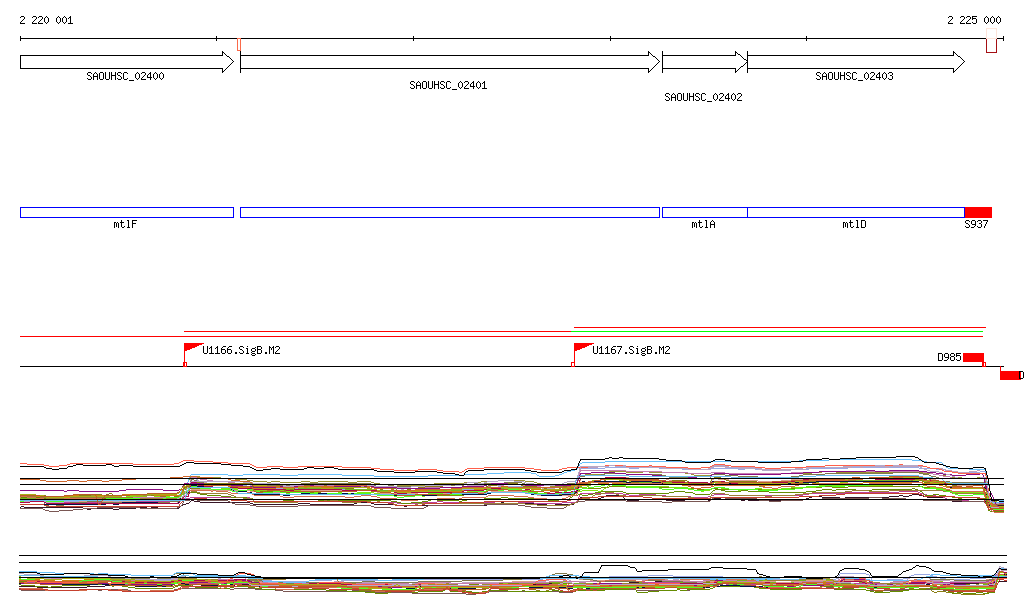Click the orange terminator mark after SAOUHSC_02400
Image resolution: width=1024 pixels, height=611 pixels.
click(239, 44)
